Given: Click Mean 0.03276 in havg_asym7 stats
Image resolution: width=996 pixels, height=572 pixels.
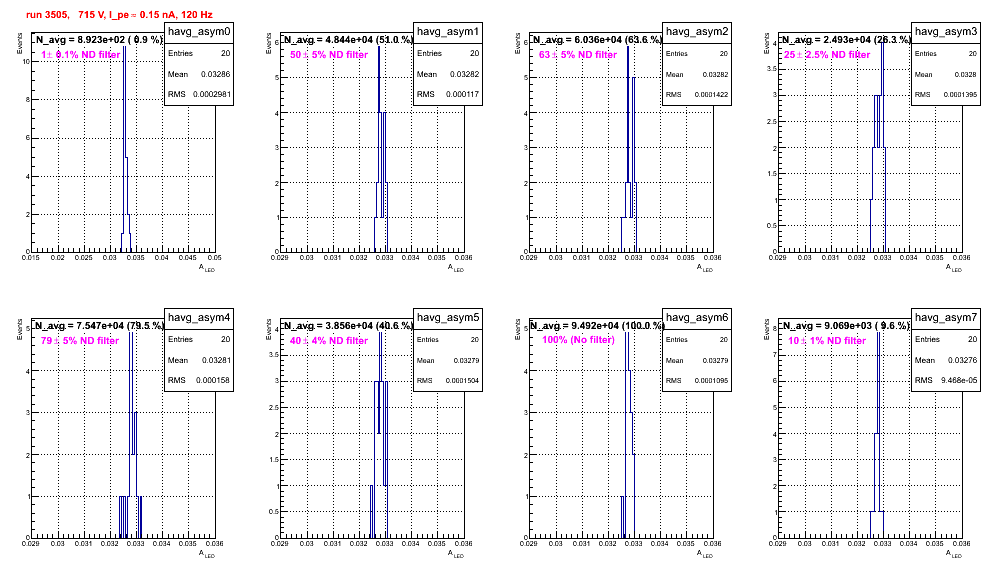Looking at the screenshot, I should [946, 360].
